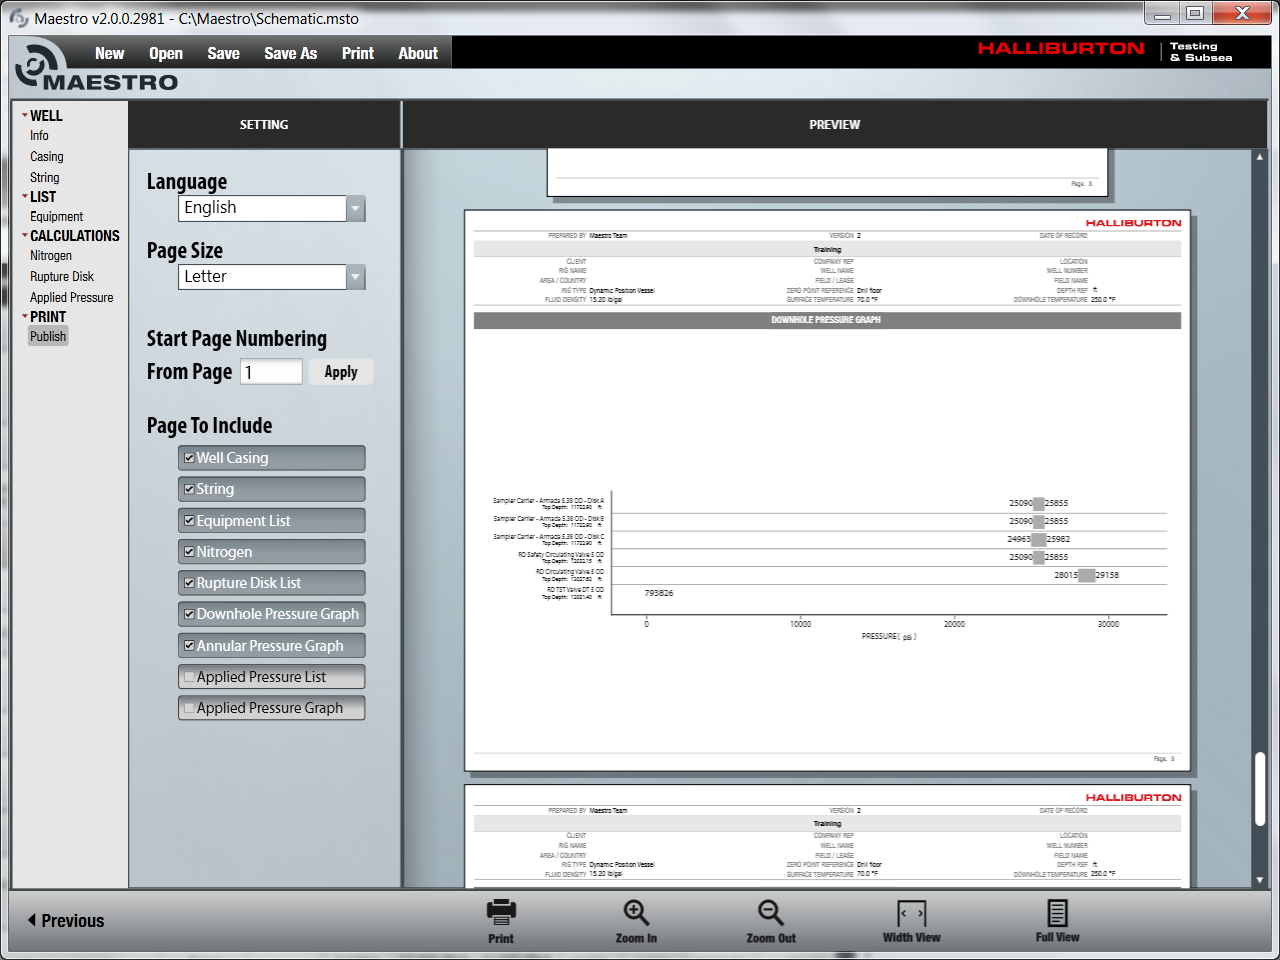Collapse the CALCULATIONS tree section
This screenshot has width=1280, height=960.
click(x=24, y=236)
